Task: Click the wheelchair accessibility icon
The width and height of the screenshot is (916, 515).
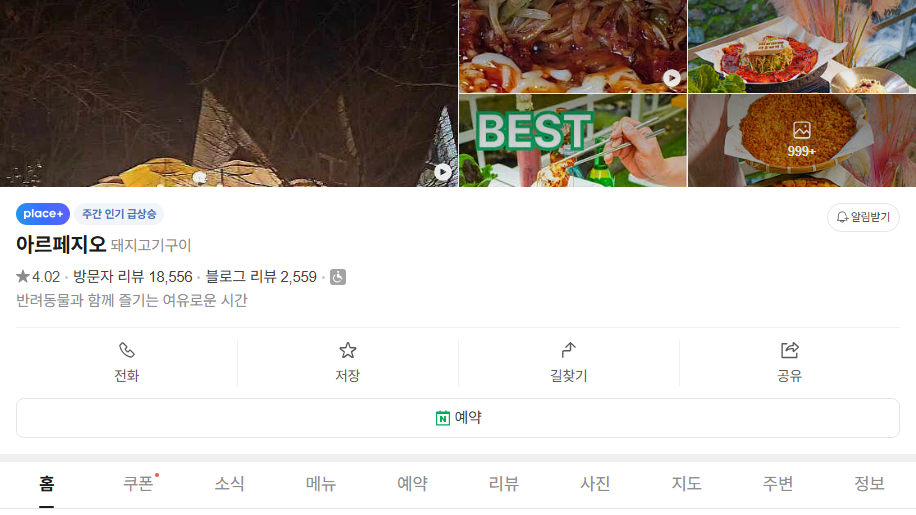Action: pos(338,277)
